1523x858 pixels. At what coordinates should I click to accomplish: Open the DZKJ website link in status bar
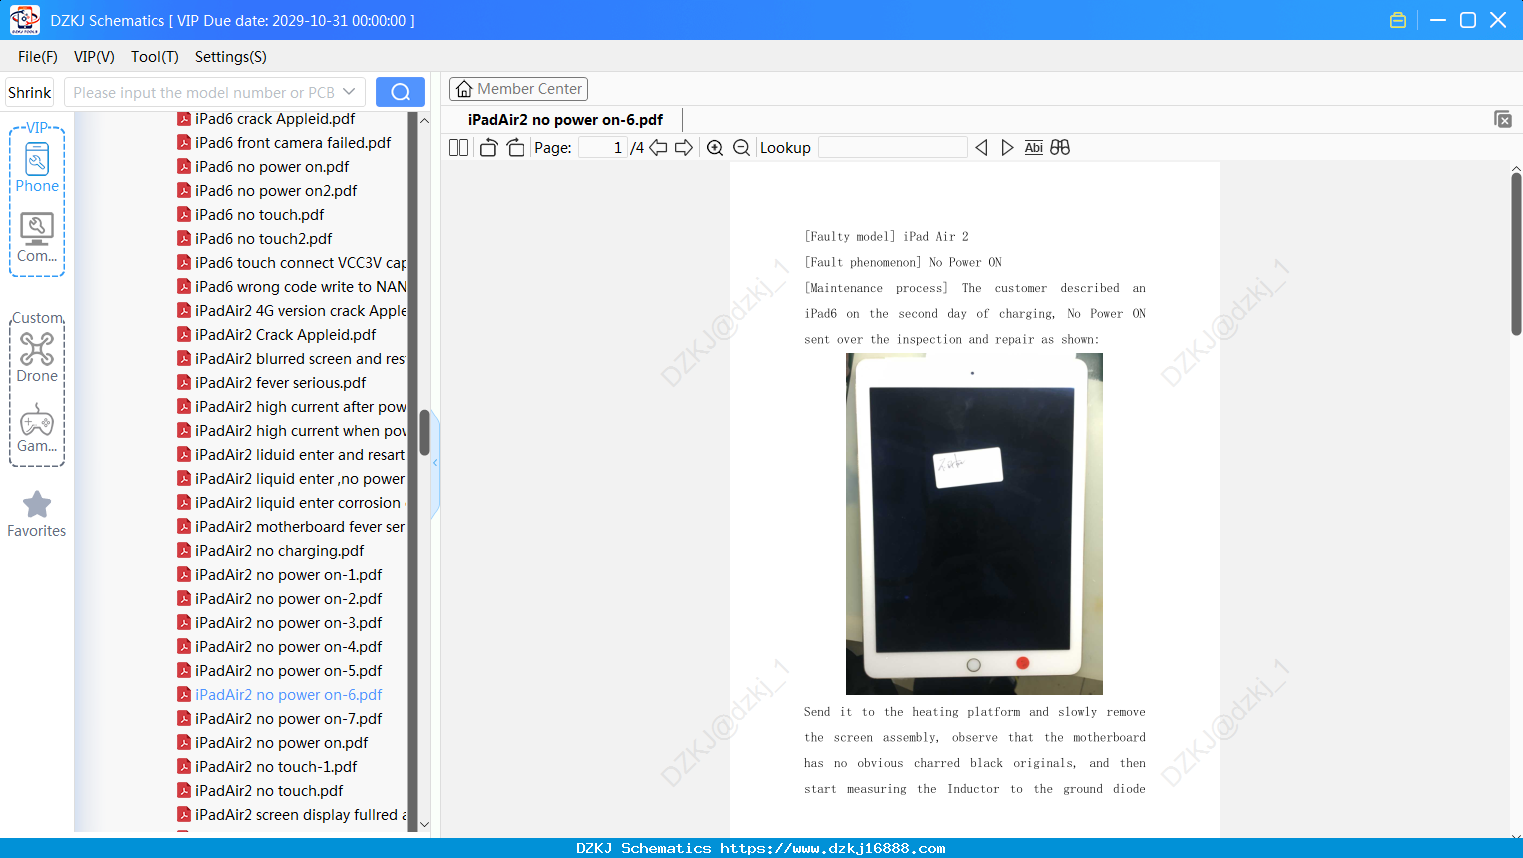833,848
